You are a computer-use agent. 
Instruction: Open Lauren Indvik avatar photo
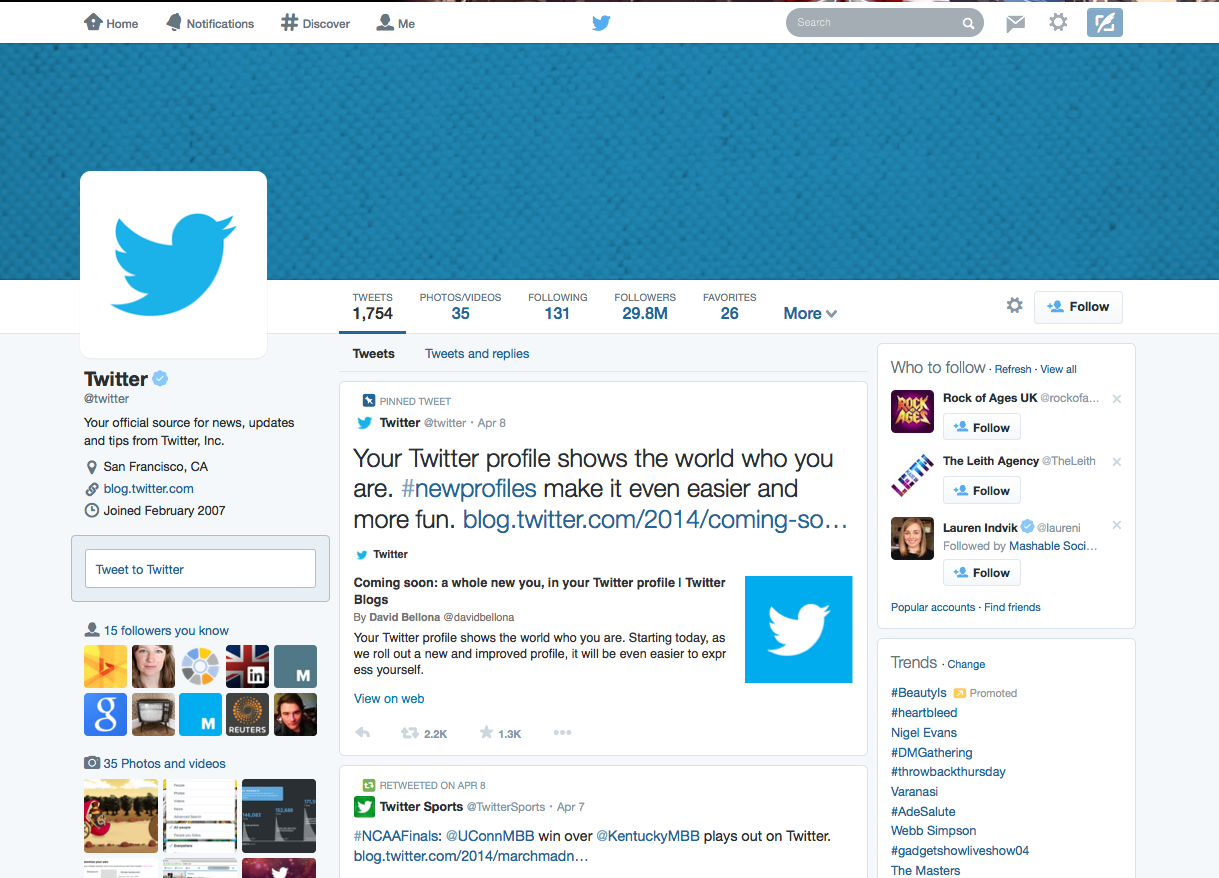(912, 538)
